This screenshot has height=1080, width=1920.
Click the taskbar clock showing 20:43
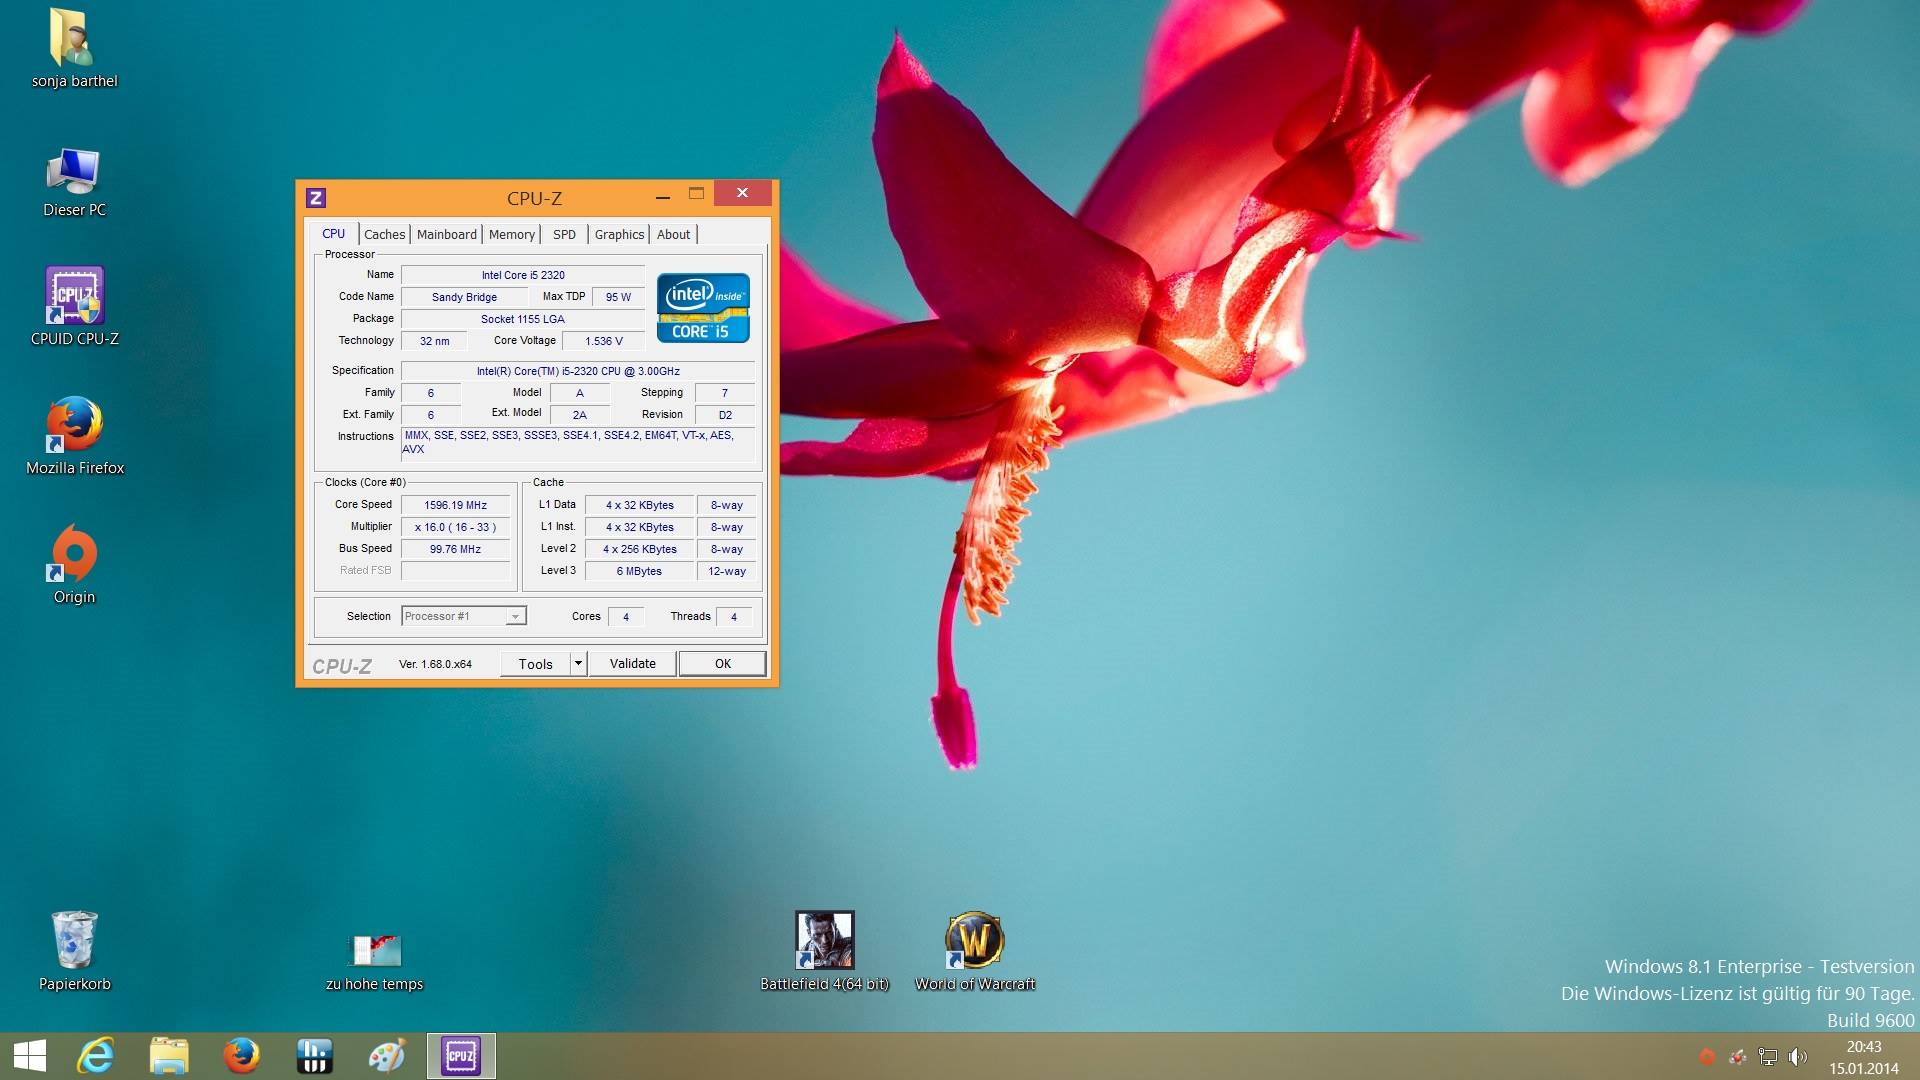[x=1863, y=1057]
